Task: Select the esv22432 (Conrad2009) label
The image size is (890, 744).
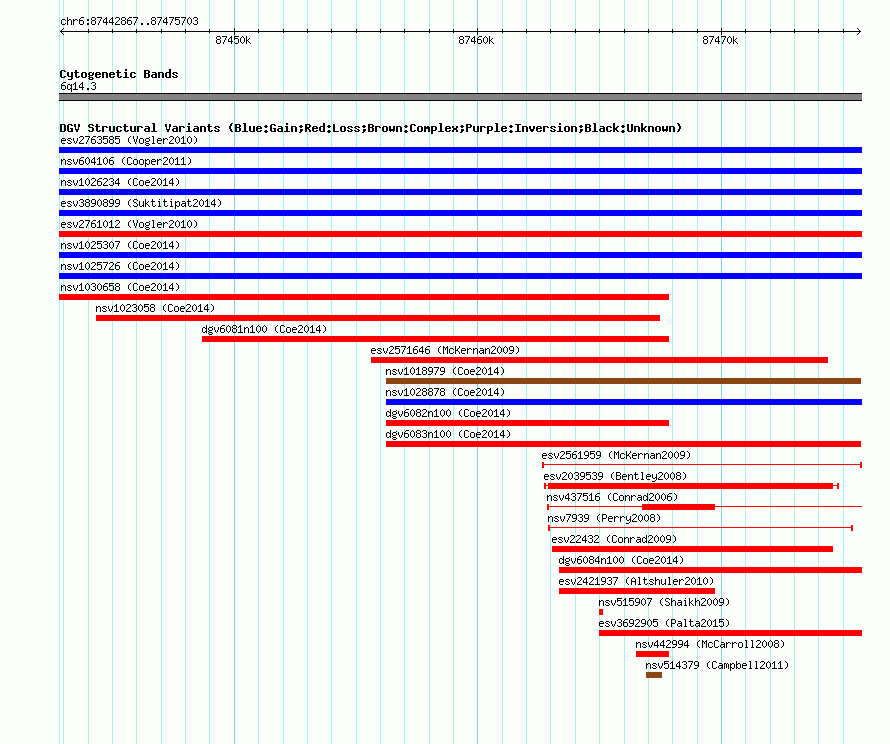Action: point(614,539)
